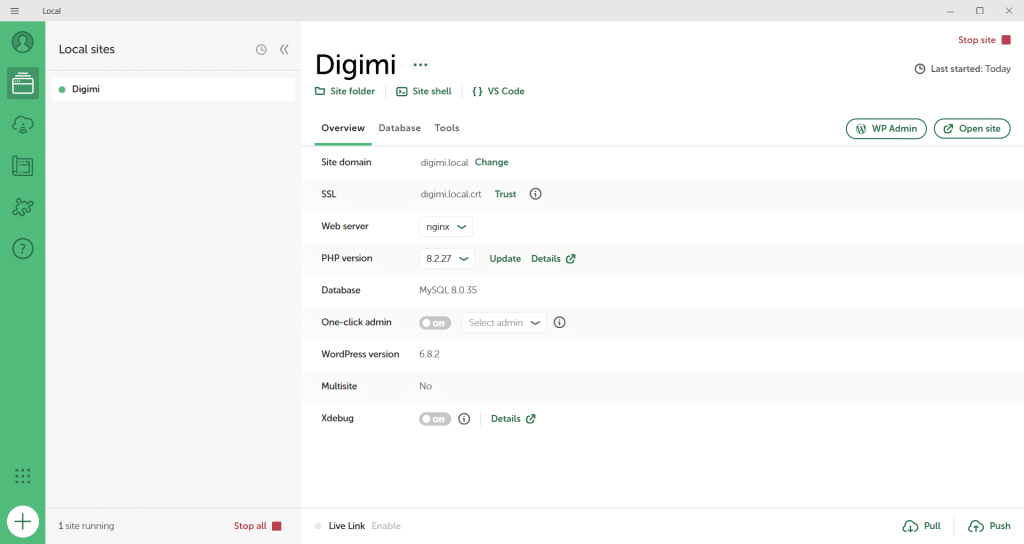Click the Local sites heading
1024x544 pixels.
pos(87,50)
